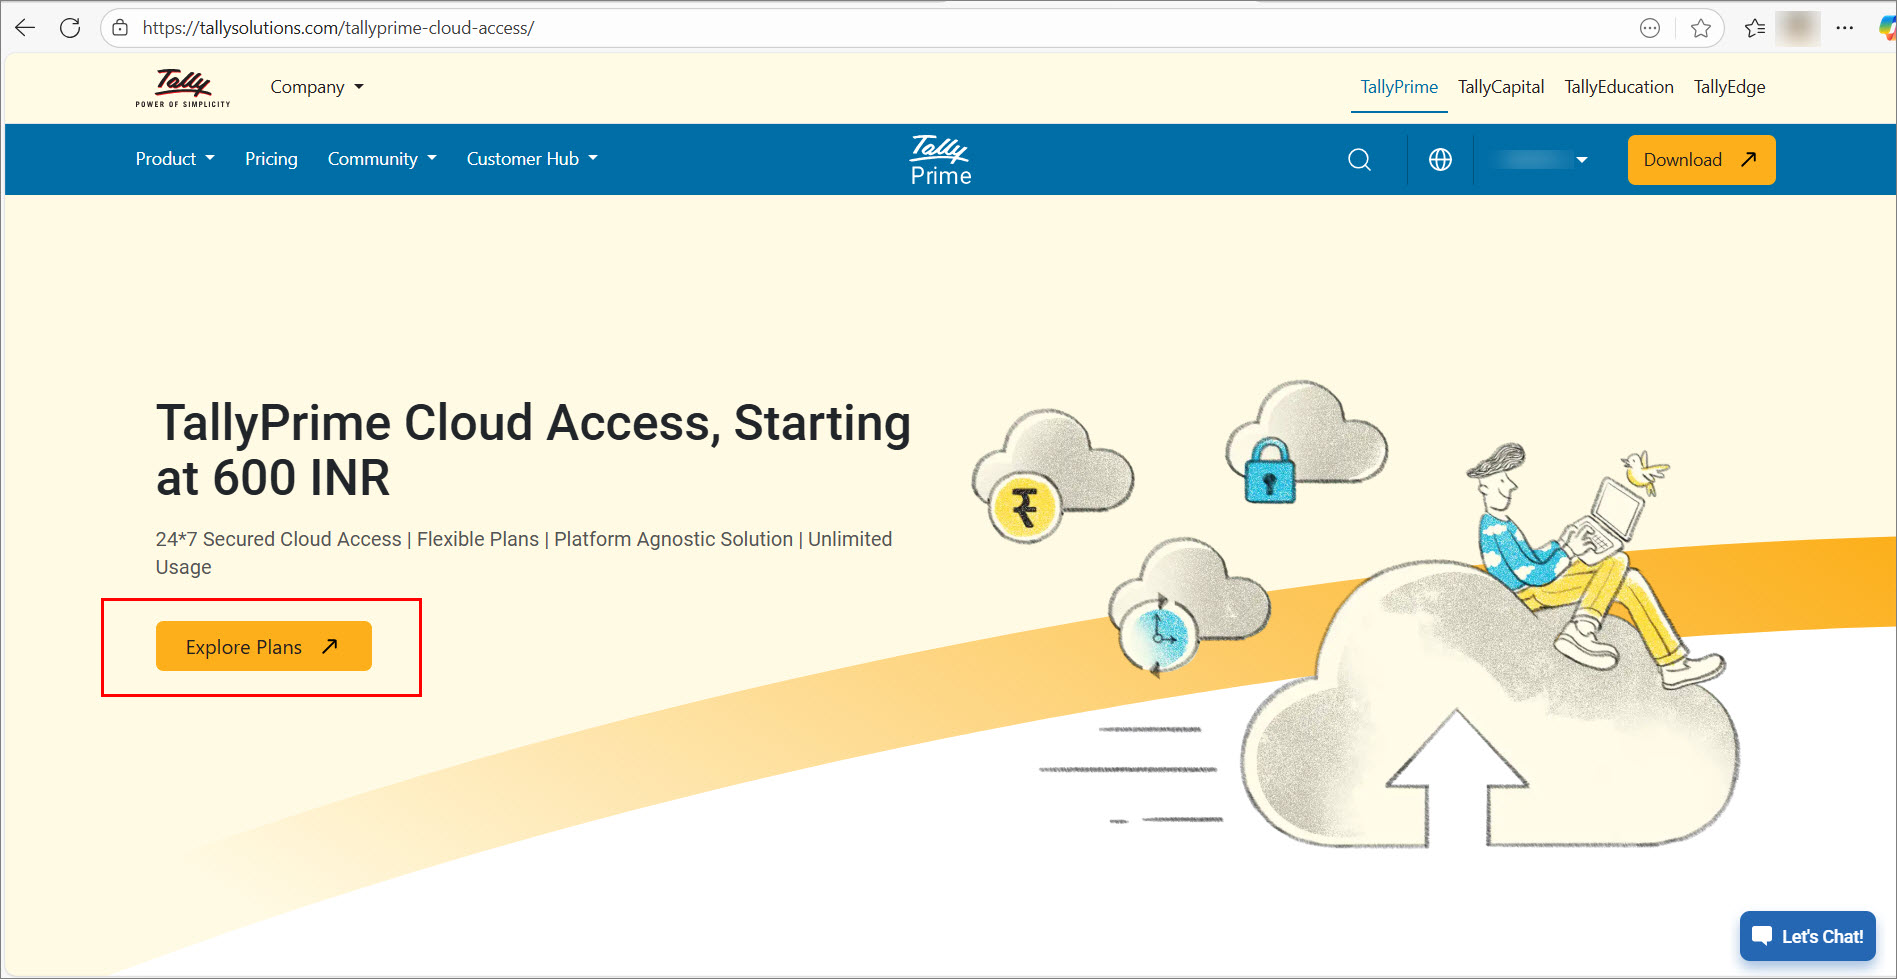Click the Tally Power of Simplicity logo
1897x979 pixels.
(x=183, y=88)
